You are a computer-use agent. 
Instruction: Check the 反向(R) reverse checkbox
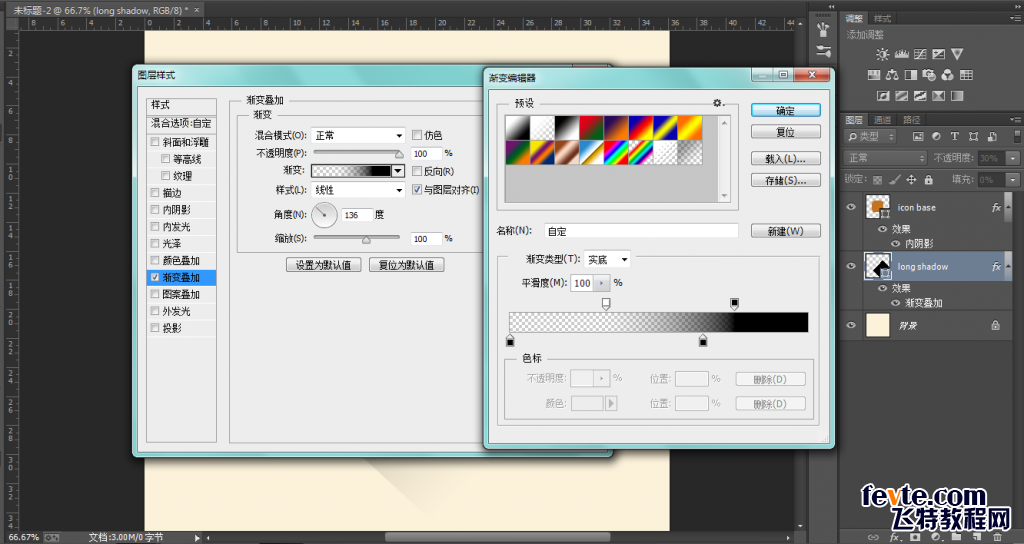point(417,171)
